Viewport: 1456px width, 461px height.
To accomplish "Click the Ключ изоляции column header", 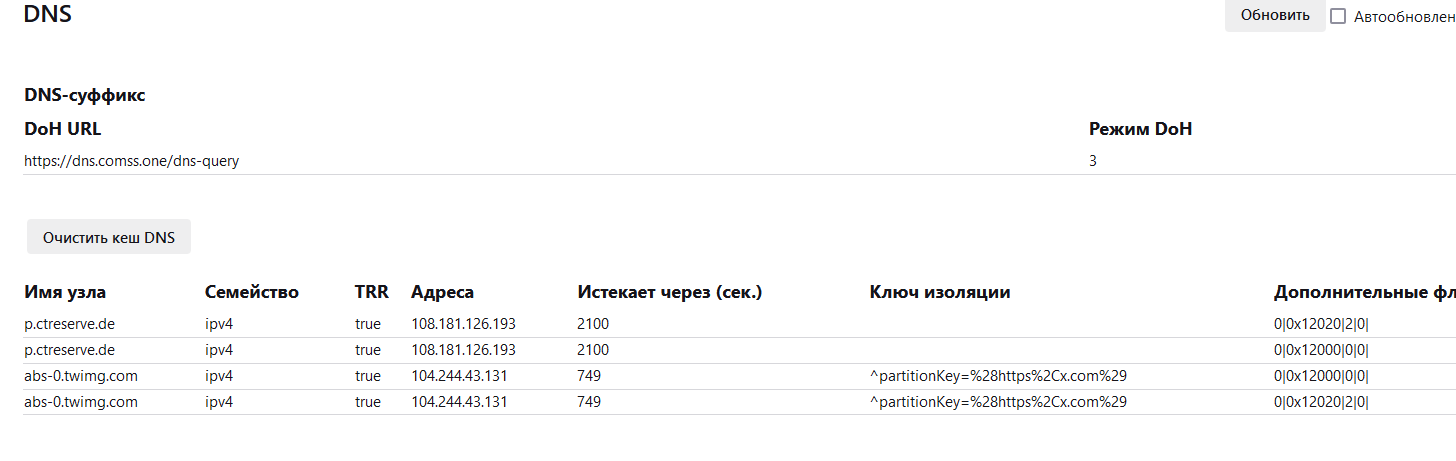I will 940,292.
